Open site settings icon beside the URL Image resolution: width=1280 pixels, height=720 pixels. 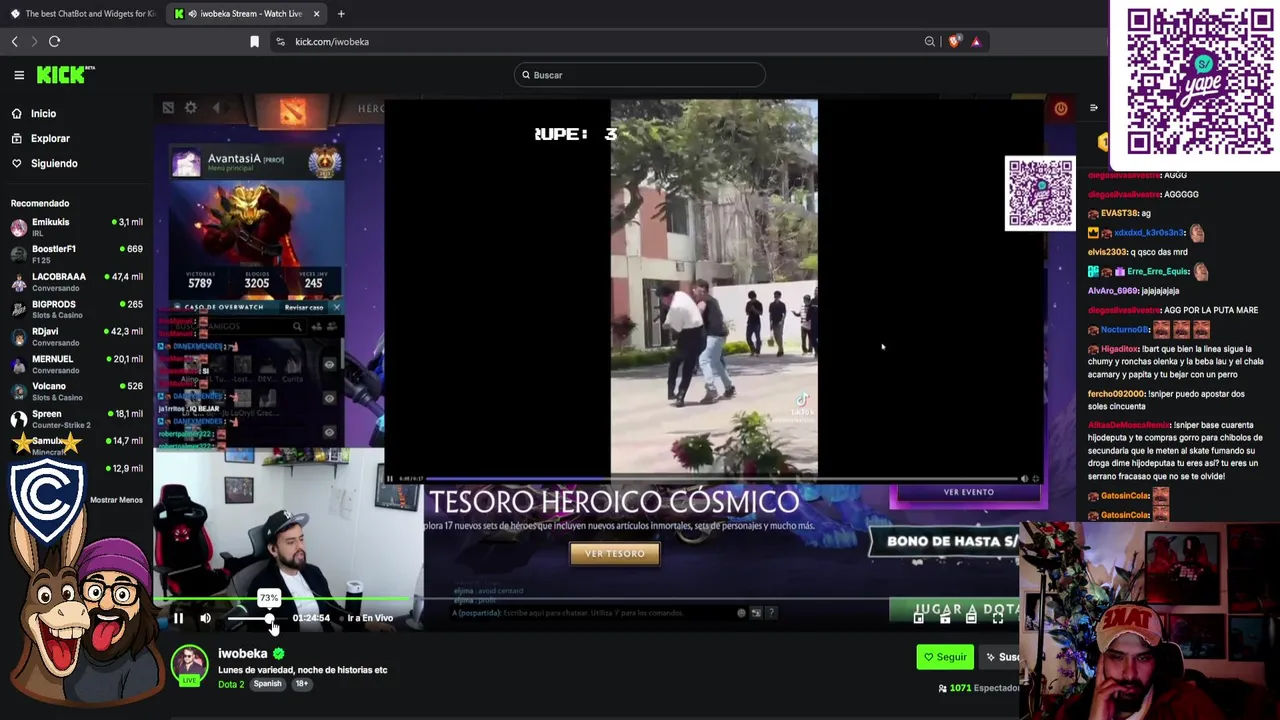280,41
